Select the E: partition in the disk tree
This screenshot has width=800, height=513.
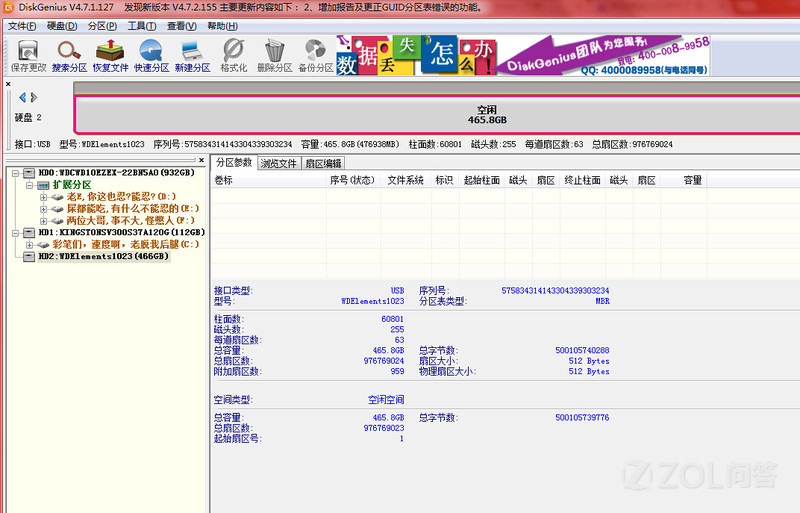133,209
